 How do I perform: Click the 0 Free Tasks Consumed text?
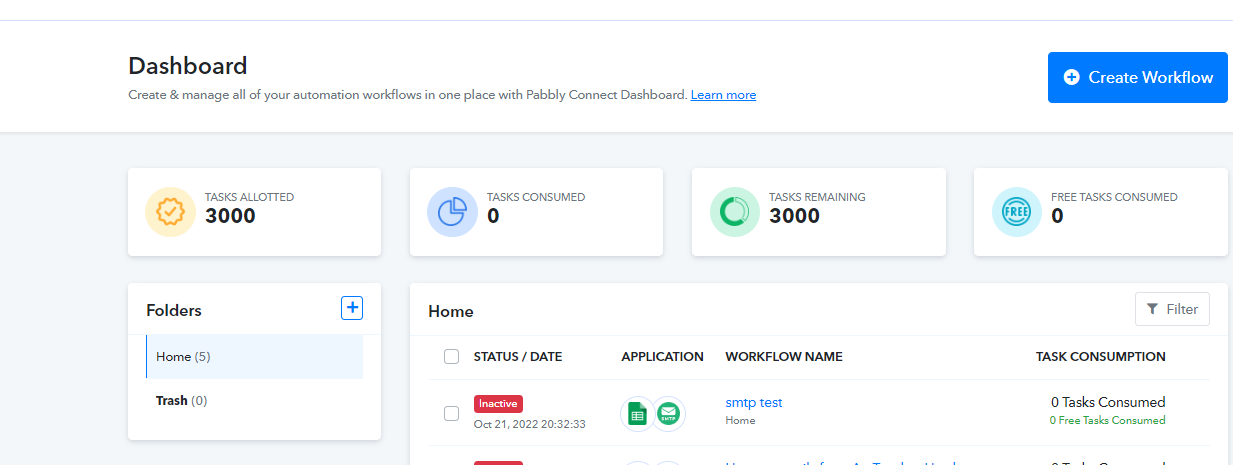pos(1107,421)
